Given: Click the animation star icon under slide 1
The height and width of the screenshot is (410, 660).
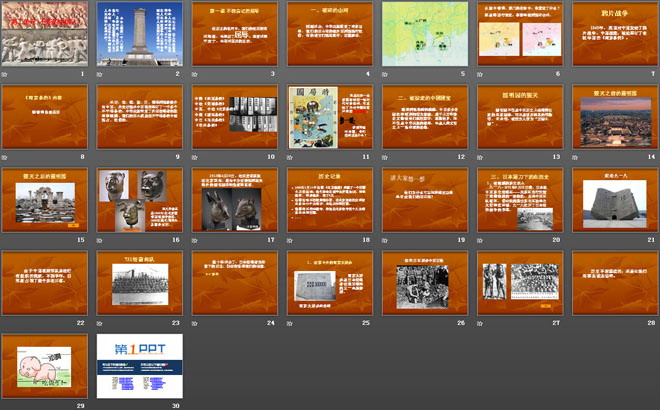Looking at the screenshot, I should click(5, 74).
